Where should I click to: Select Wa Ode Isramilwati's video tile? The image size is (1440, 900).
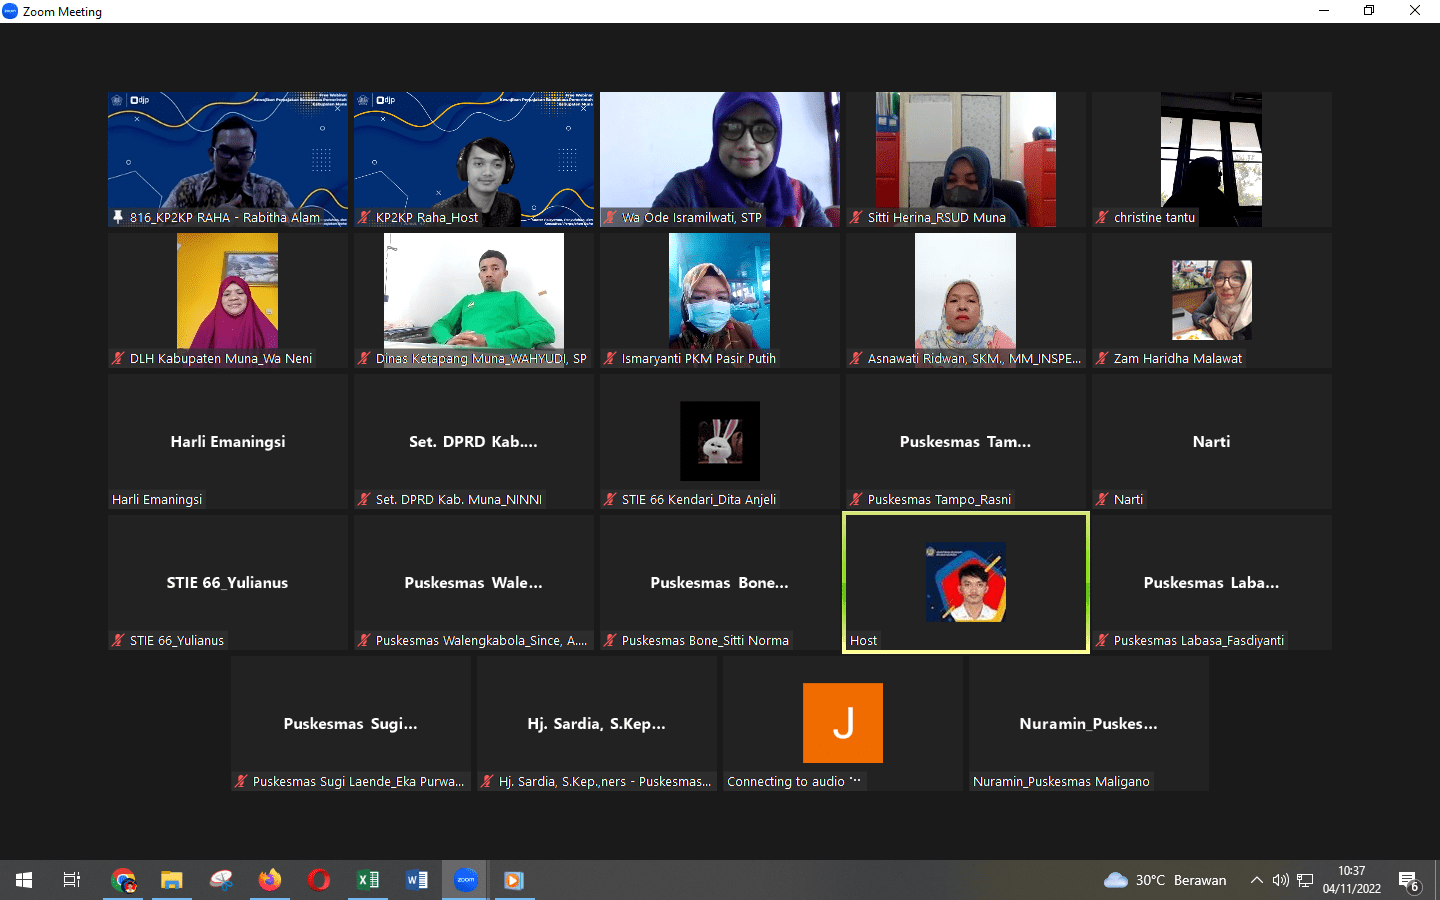pos(719,158)
